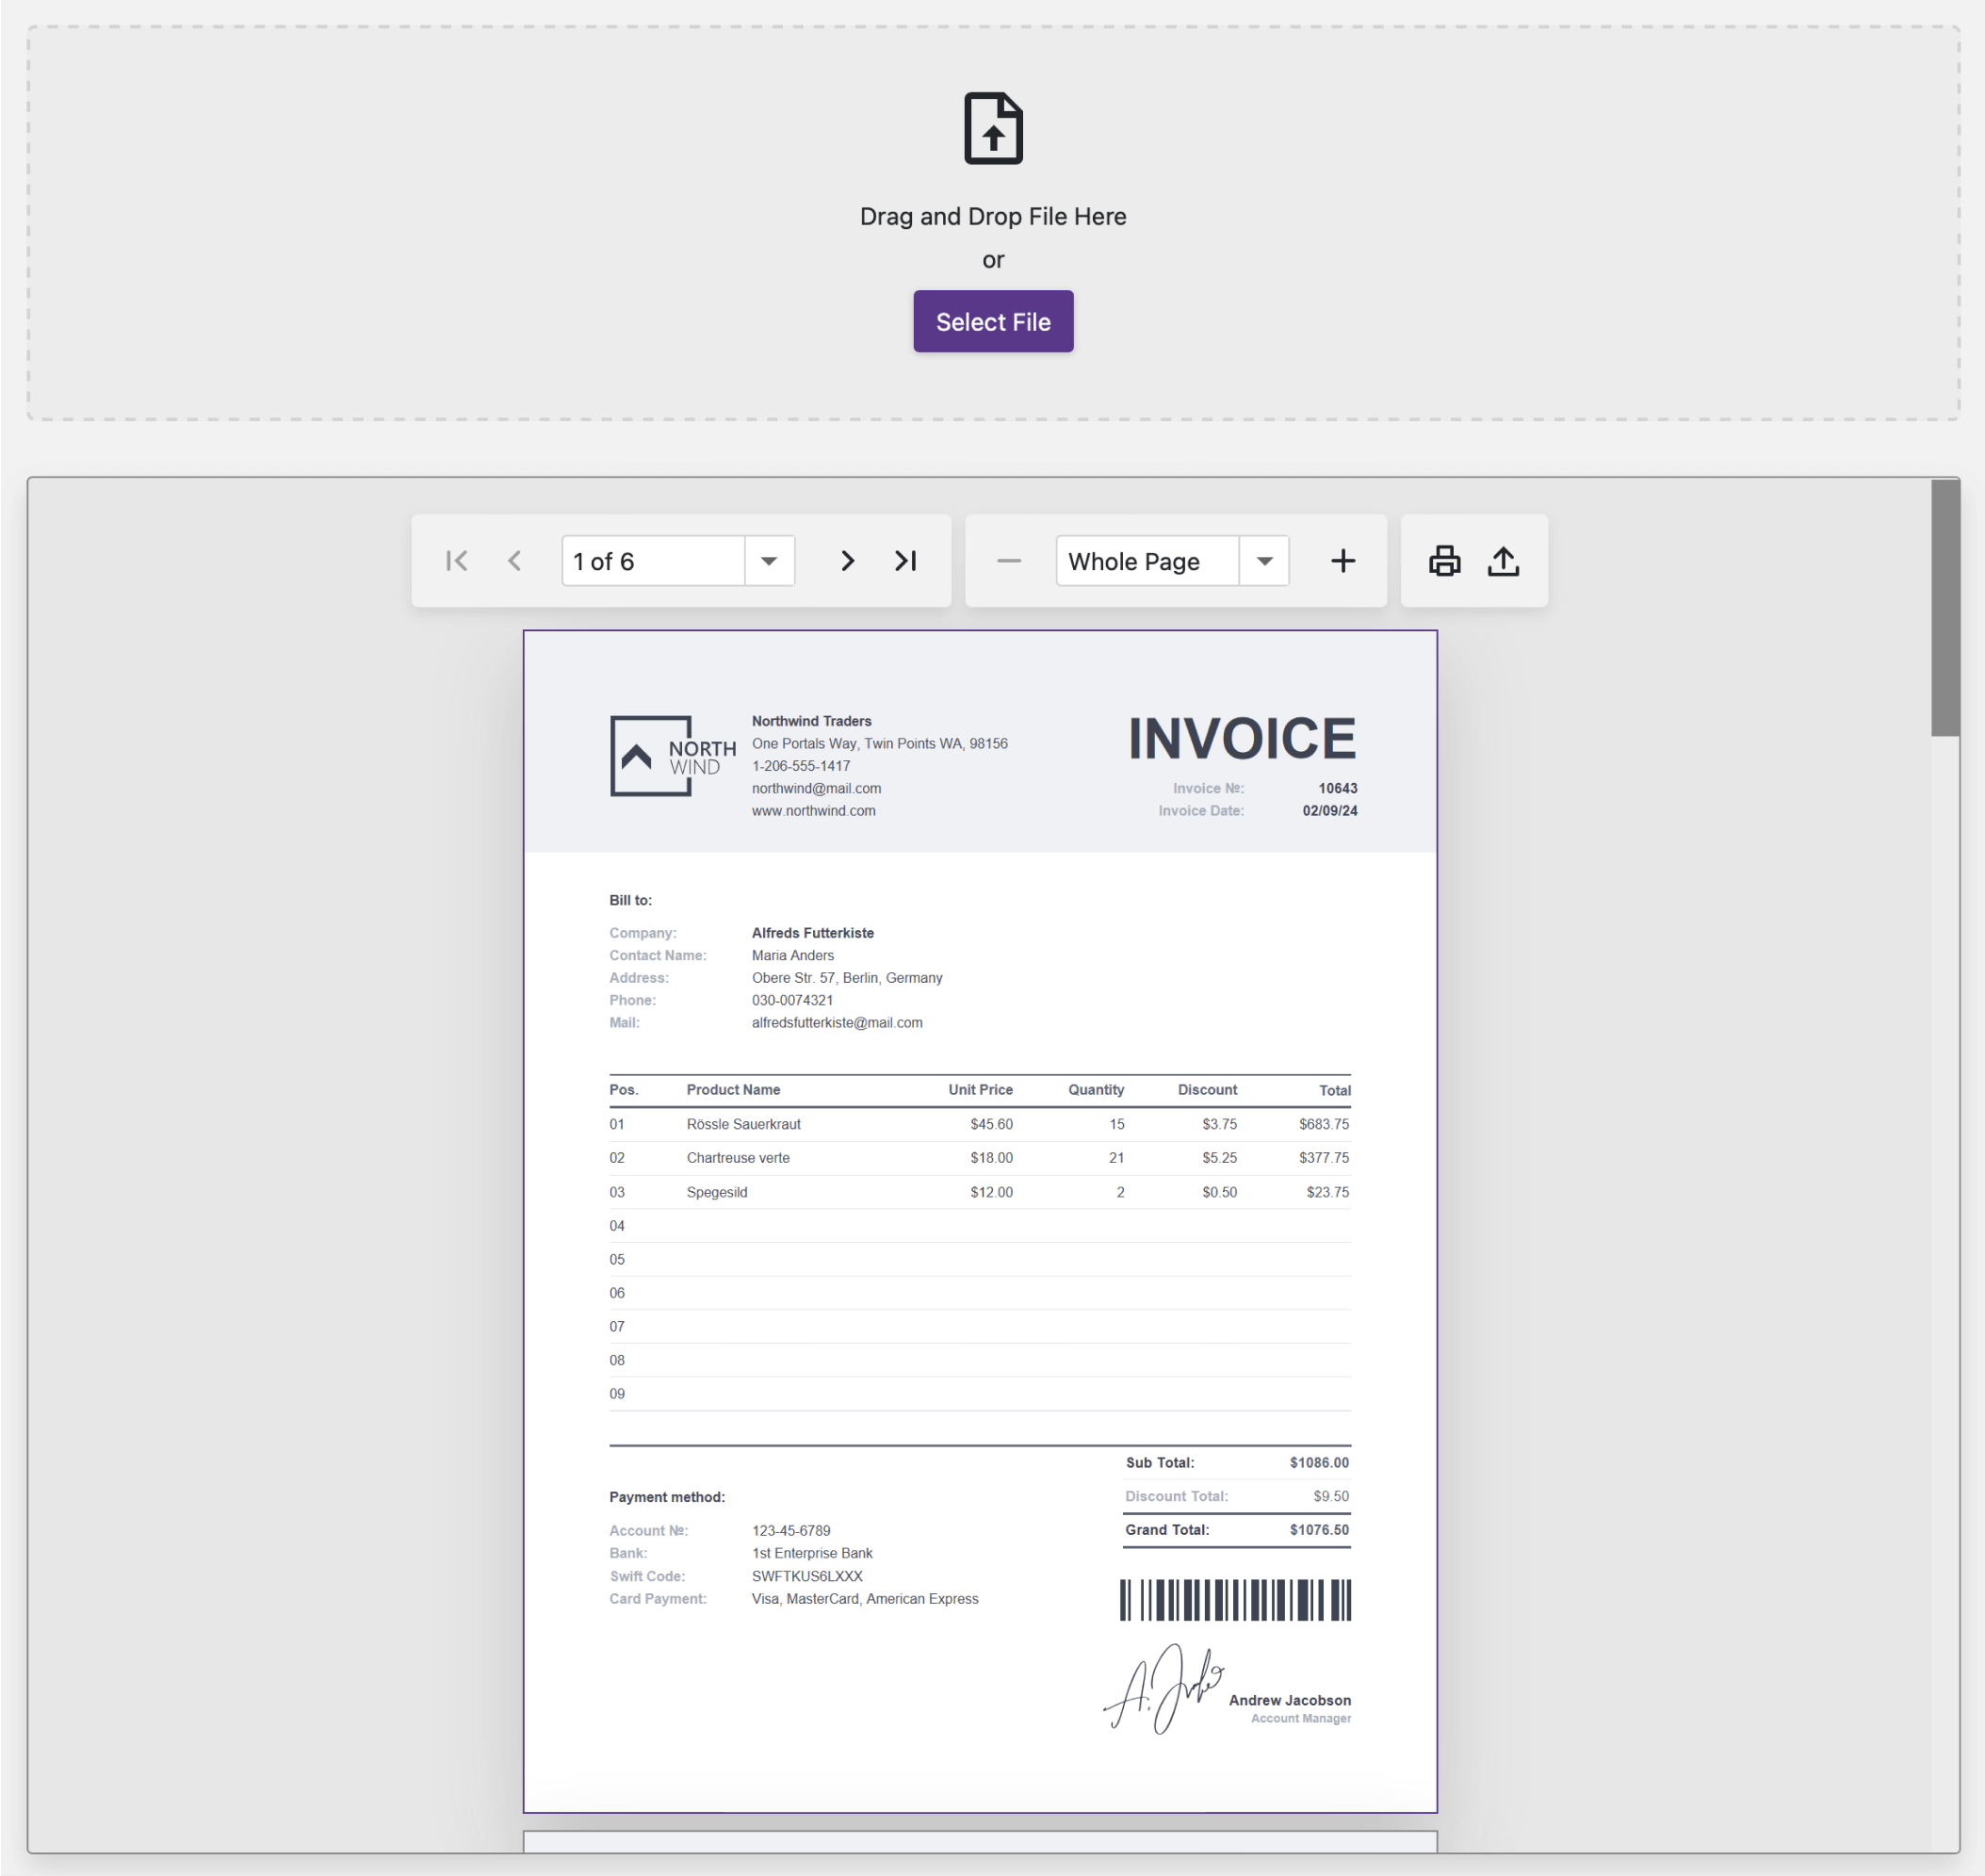Zoom in using the plus icon
Image resolution: width=1985 pixels, height=1876 pixels.
pos(1343,560)
